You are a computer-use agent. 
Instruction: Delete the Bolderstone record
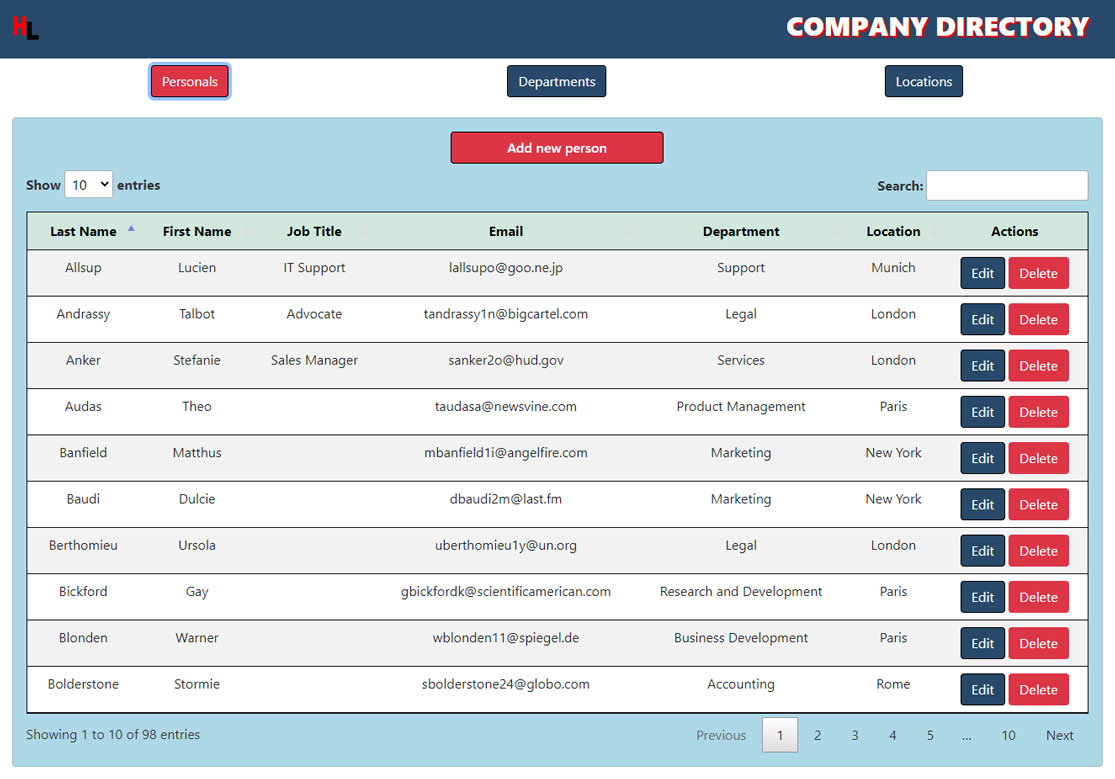click(x=1038, y=689)
